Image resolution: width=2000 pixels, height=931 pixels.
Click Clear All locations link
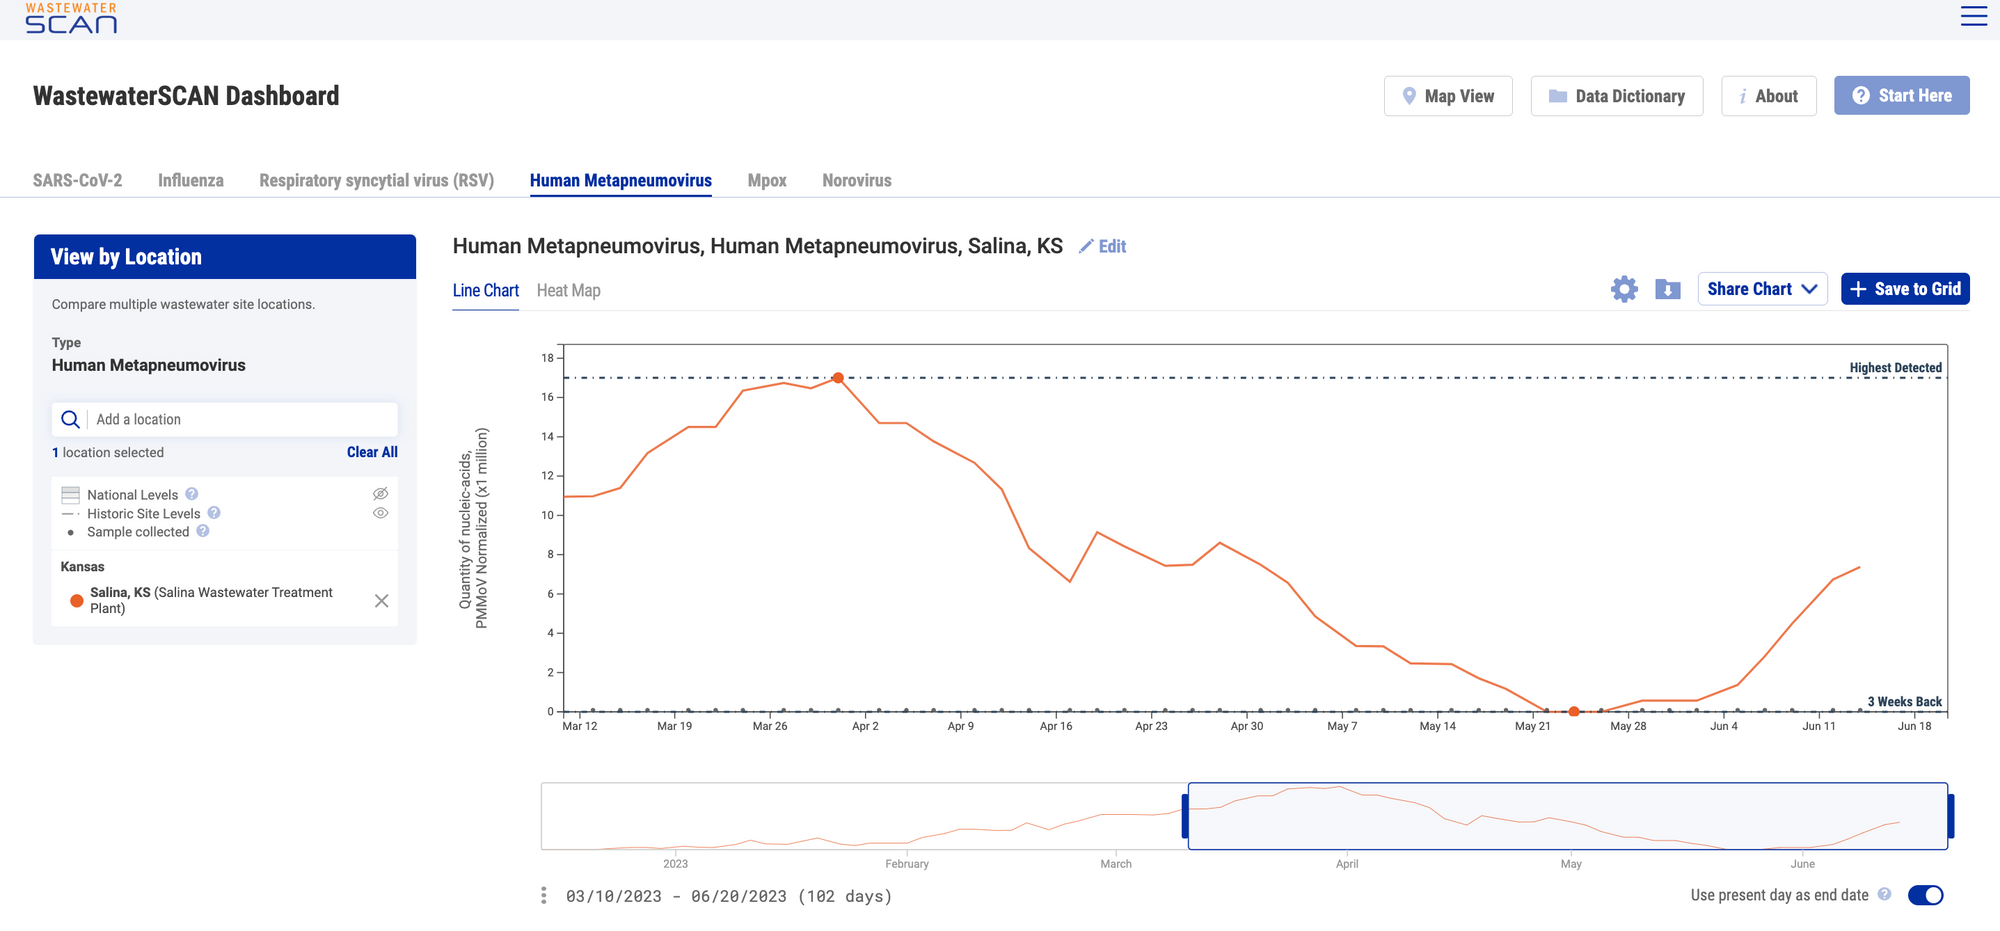(x=372, y=452)
